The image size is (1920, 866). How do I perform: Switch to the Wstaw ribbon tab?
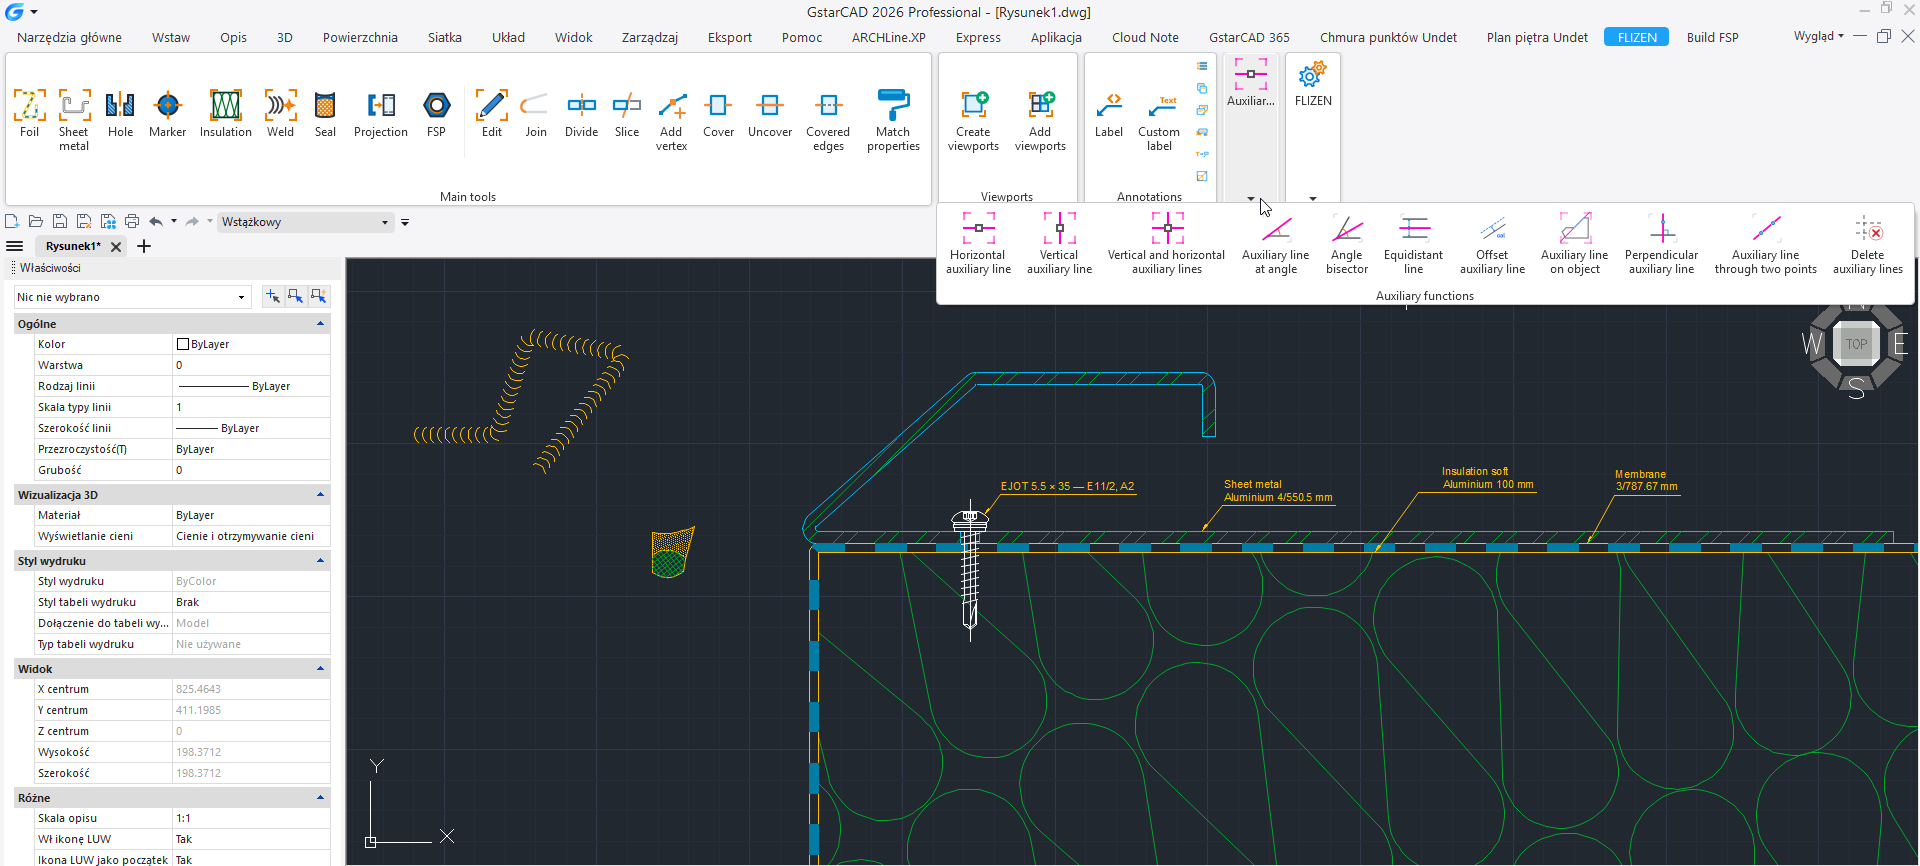tap(171, 37)
